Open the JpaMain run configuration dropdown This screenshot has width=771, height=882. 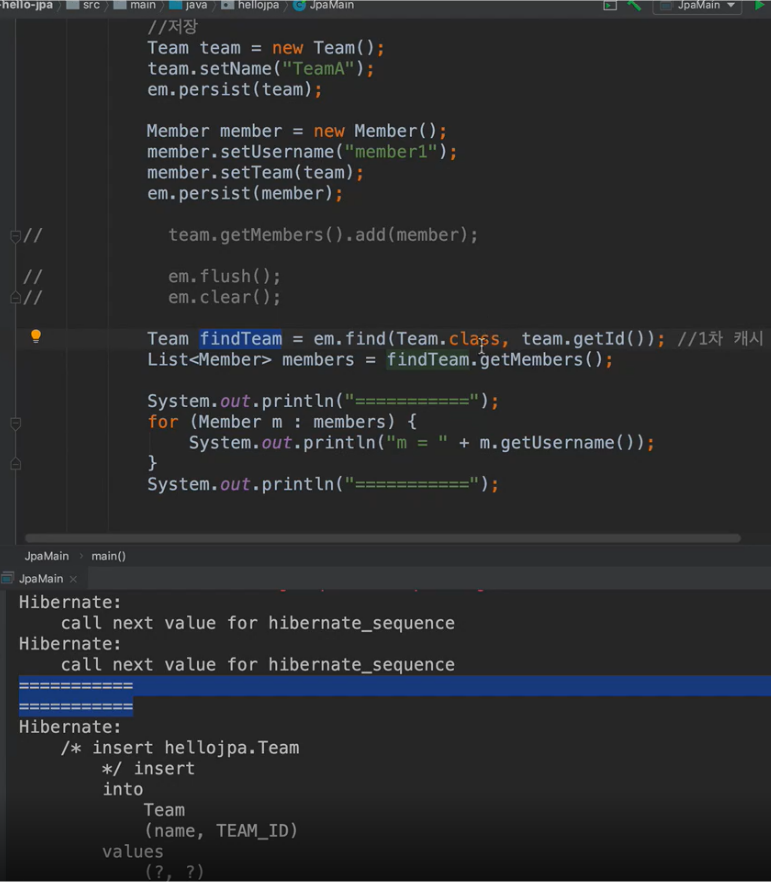coord(697,6)
